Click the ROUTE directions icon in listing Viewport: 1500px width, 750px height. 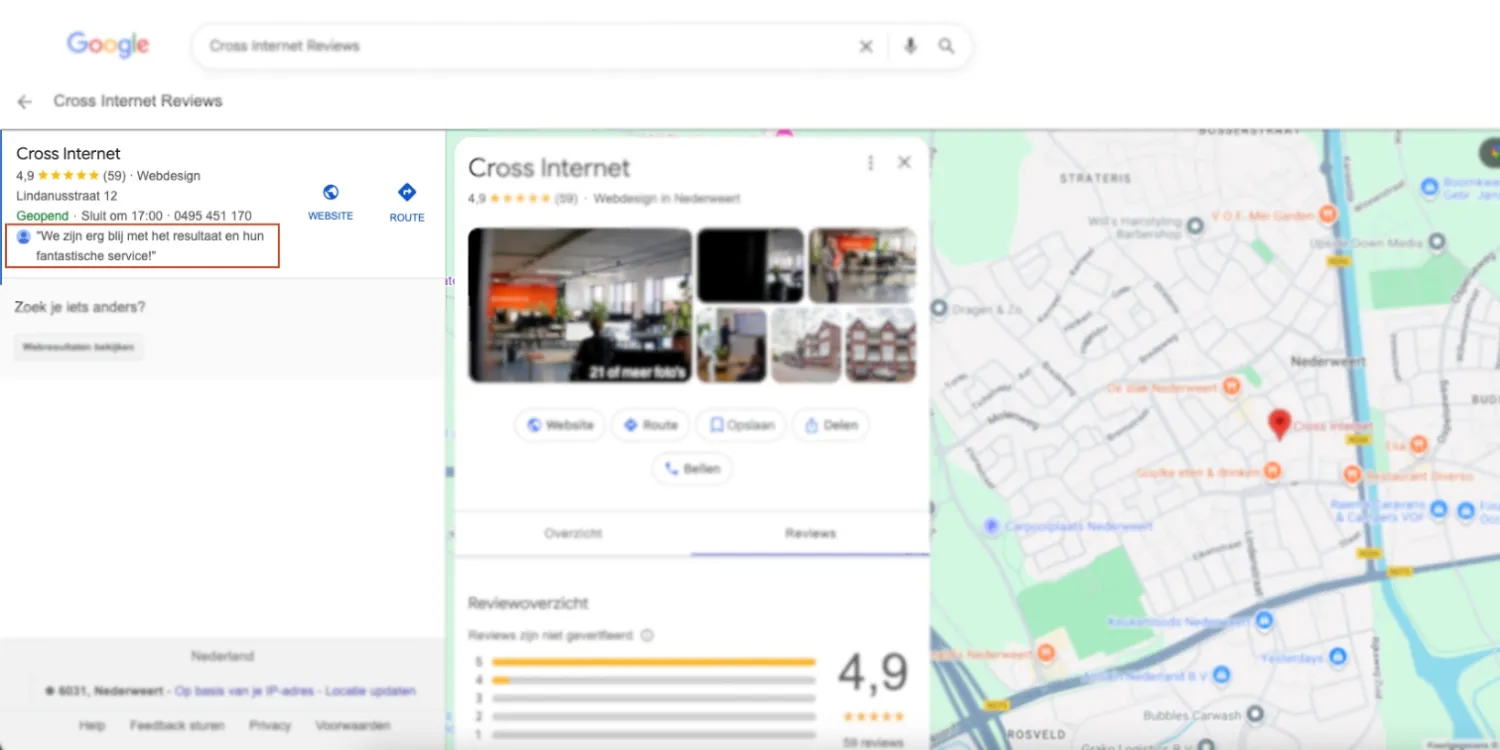tap(407, 193)
